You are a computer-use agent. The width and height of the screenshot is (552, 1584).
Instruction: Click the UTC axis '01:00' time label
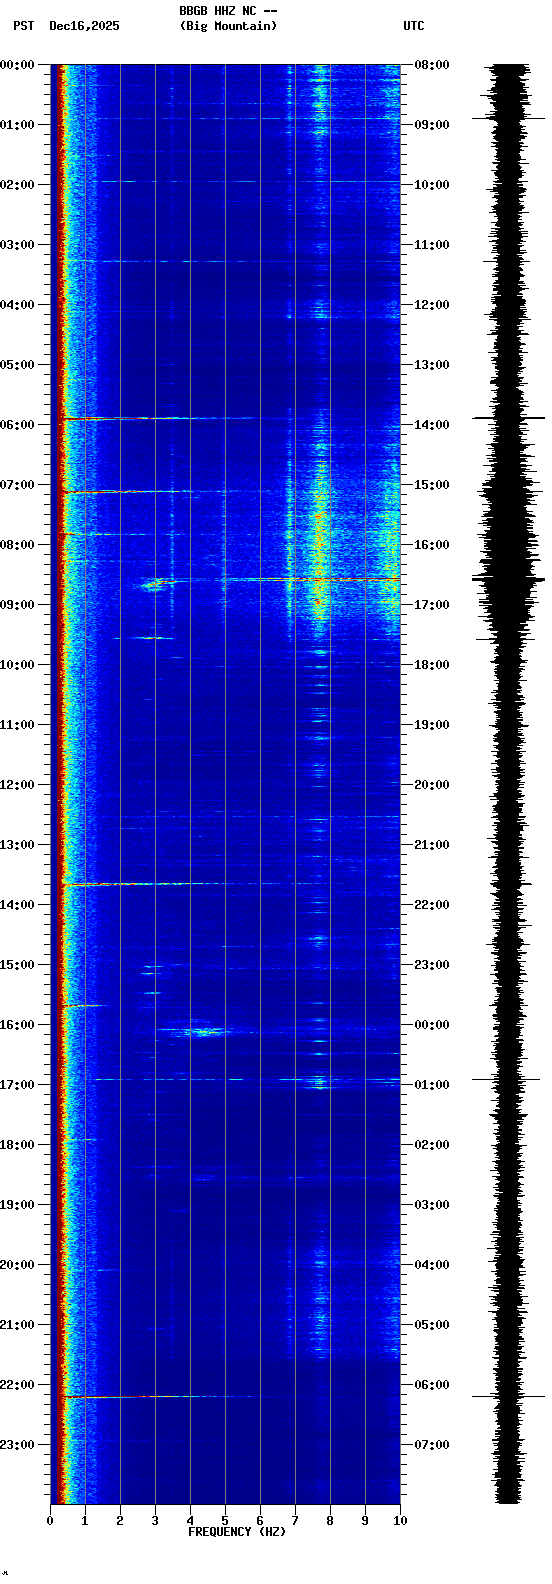[x=432, y=1085]
